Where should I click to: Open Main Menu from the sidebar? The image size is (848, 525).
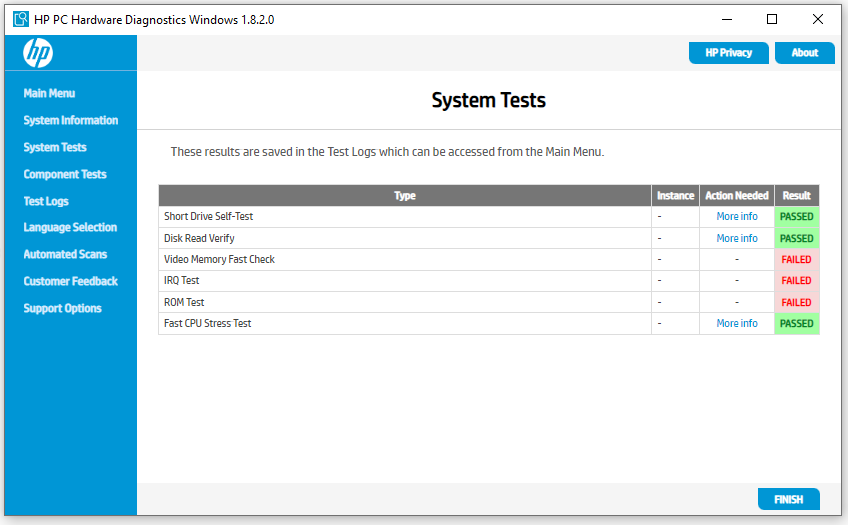[49, 93]
